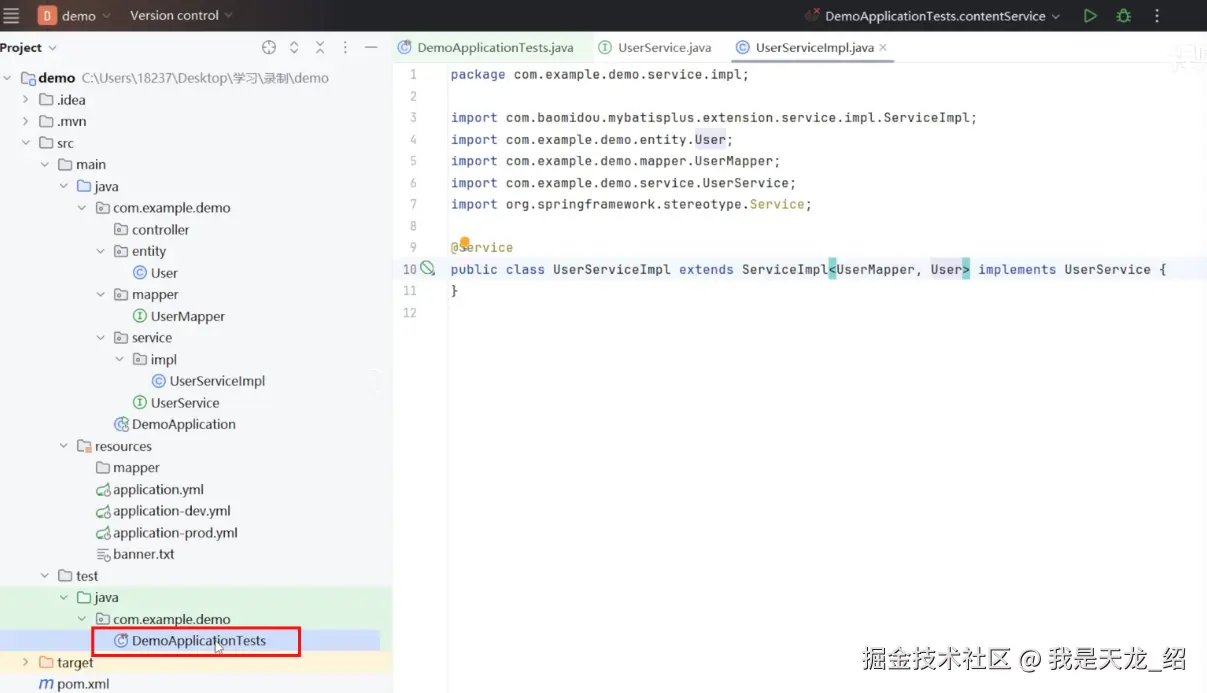Image resolution: width=1207 pixels, height=693 pixels.
Task: Click the UserMapper interface icon
Action: 140,316
